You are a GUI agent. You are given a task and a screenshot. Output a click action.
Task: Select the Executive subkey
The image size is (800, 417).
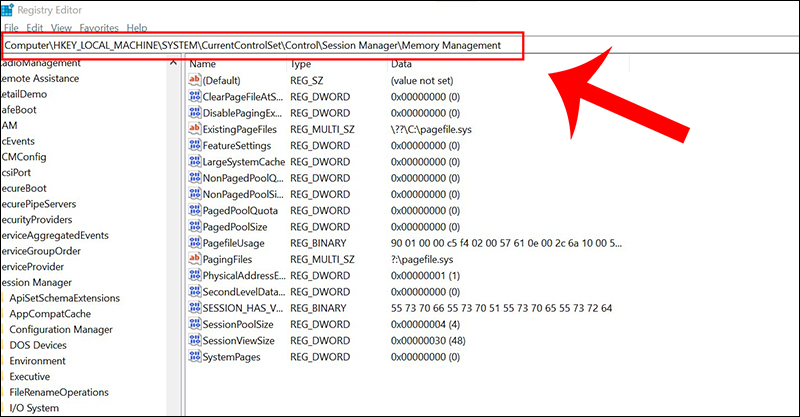click(30, 377)
